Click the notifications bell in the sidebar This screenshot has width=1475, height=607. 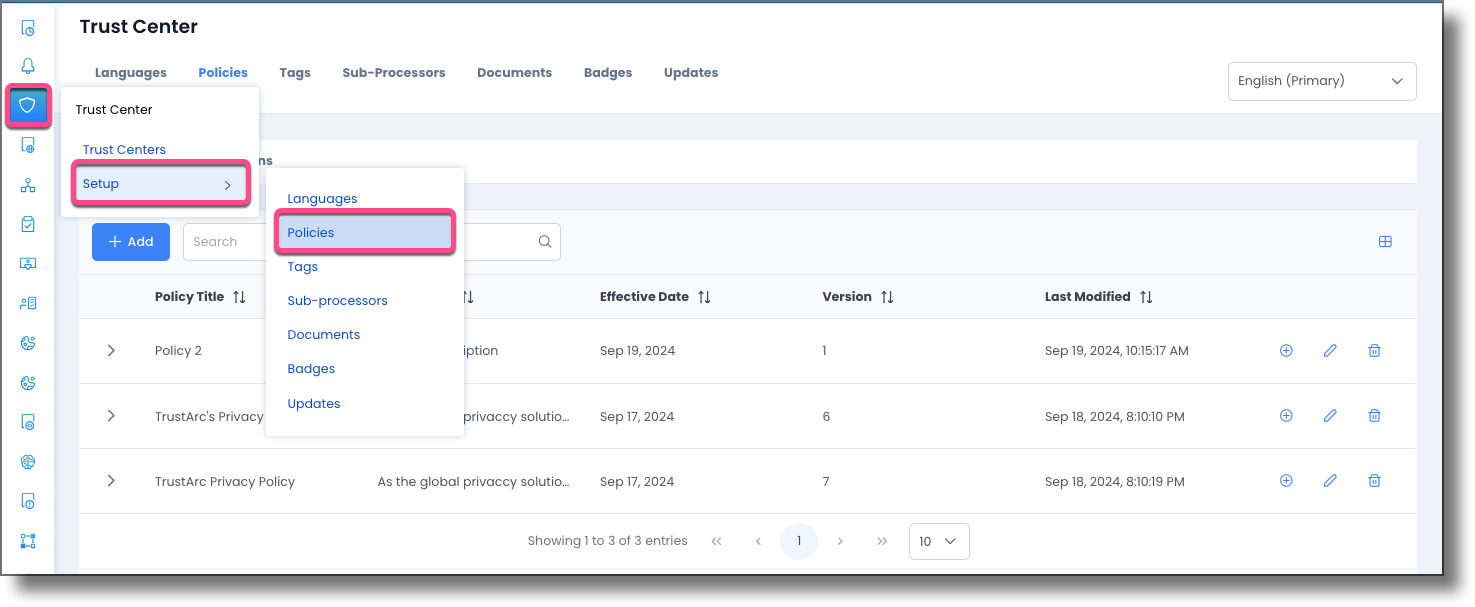pos(27,65)
